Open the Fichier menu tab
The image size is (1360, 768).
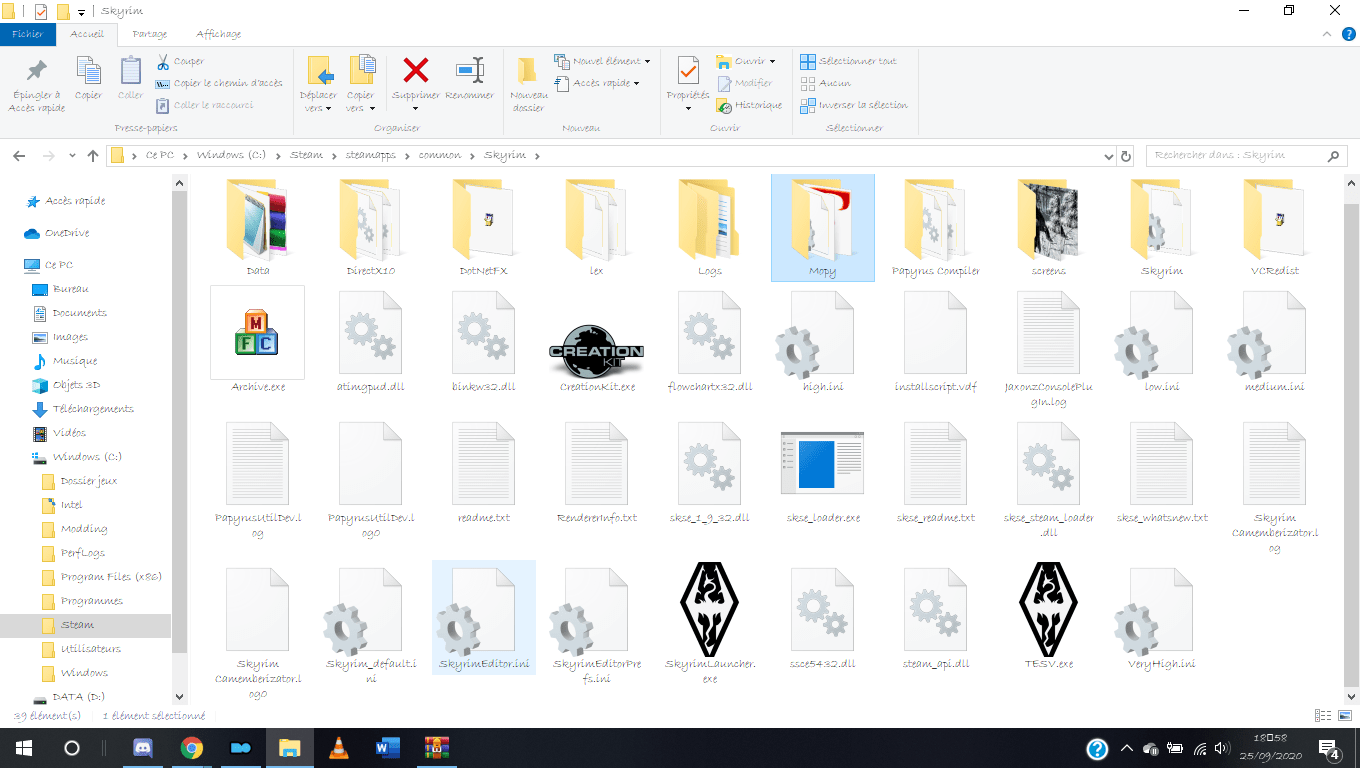coord(28,34)
